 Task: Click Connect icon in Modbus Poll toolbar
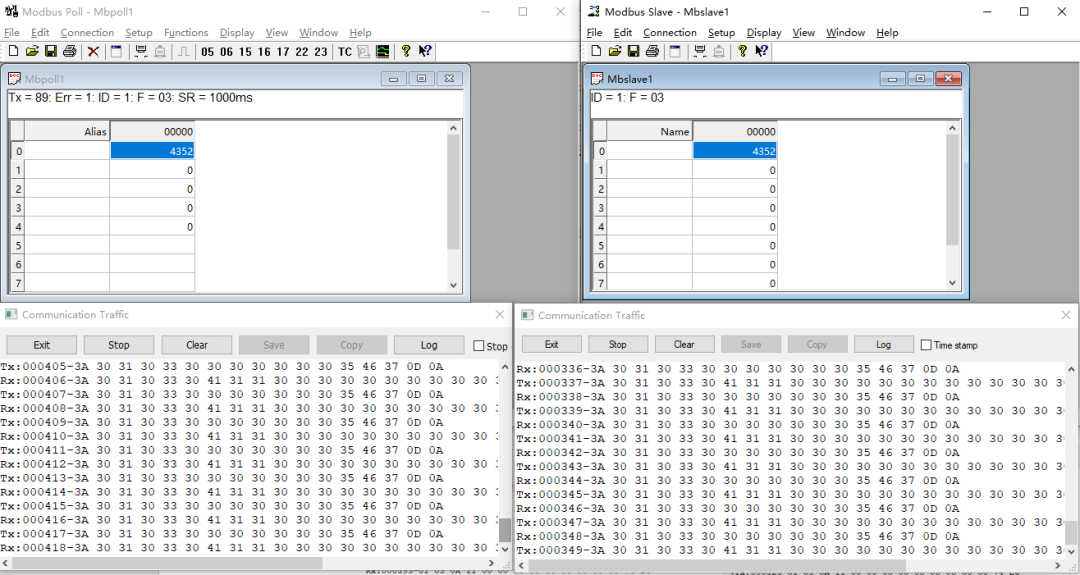point(141,51)
